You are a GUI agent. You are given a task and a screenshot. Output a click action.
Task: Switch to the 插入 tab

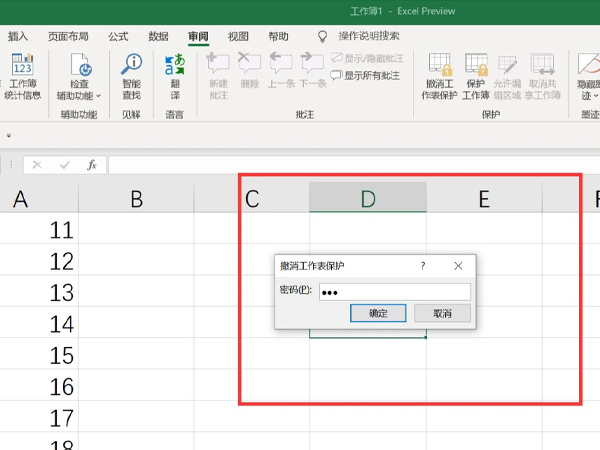[x=18, y=36]
